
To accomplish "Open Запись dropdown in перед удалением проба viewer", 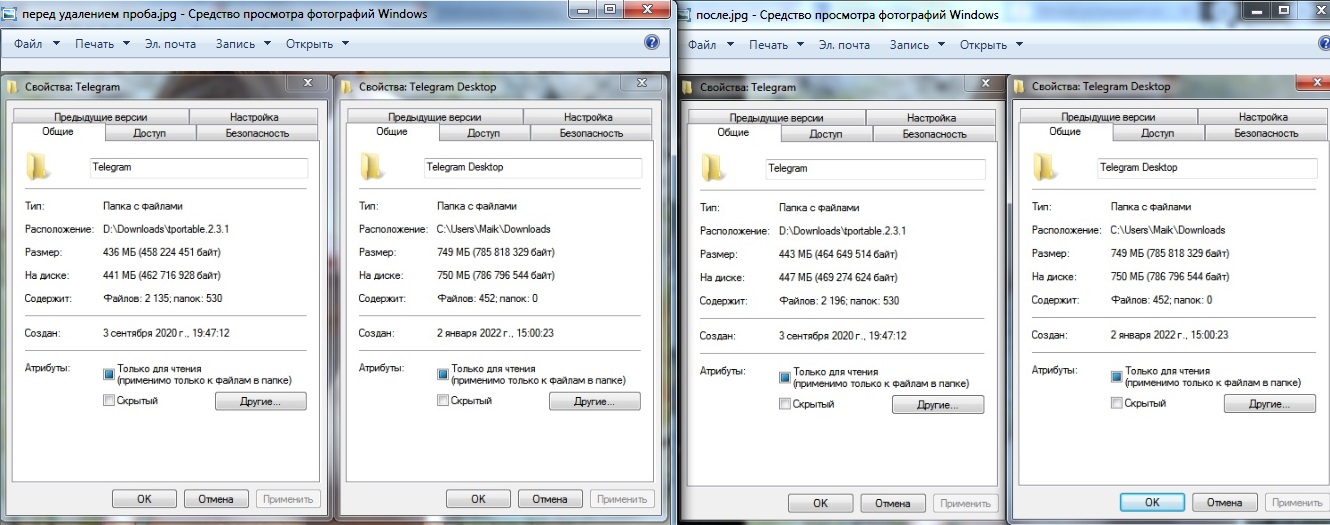I will (242, 44).
